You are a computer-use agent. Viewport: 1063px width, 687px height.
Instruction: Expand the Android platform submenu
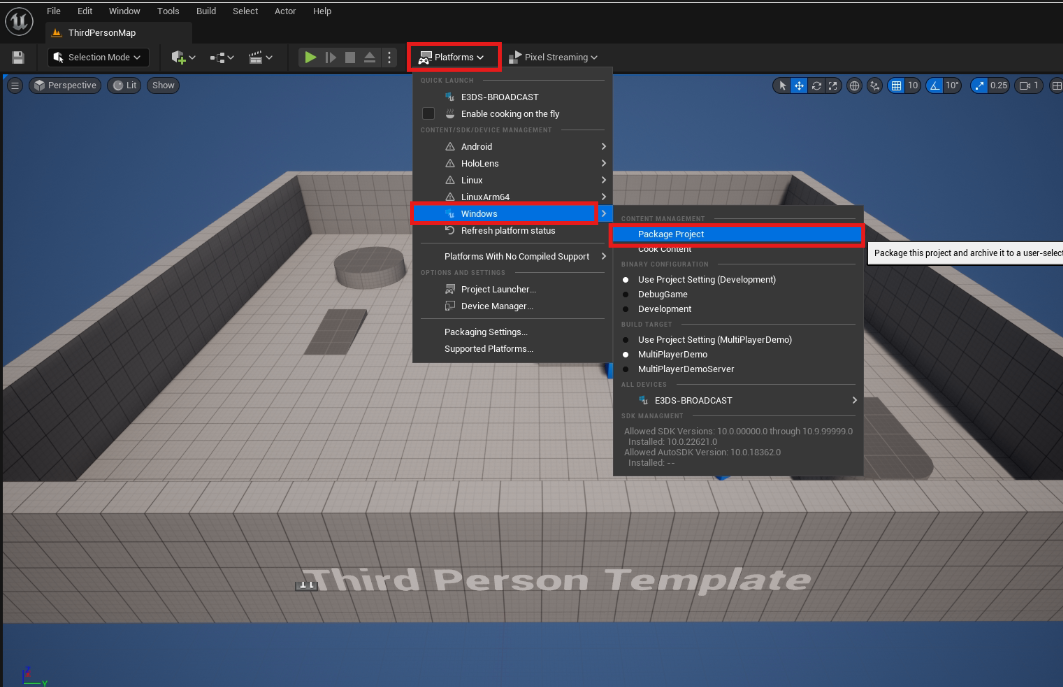point(476,147)
